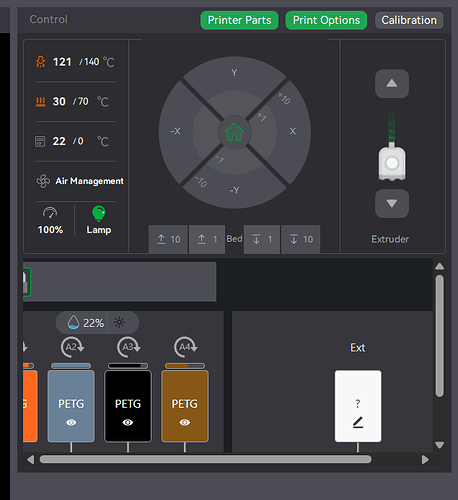458x500 pixels.
Task: Extrude filament with extruder down arrow
Action: pos(392,203)
